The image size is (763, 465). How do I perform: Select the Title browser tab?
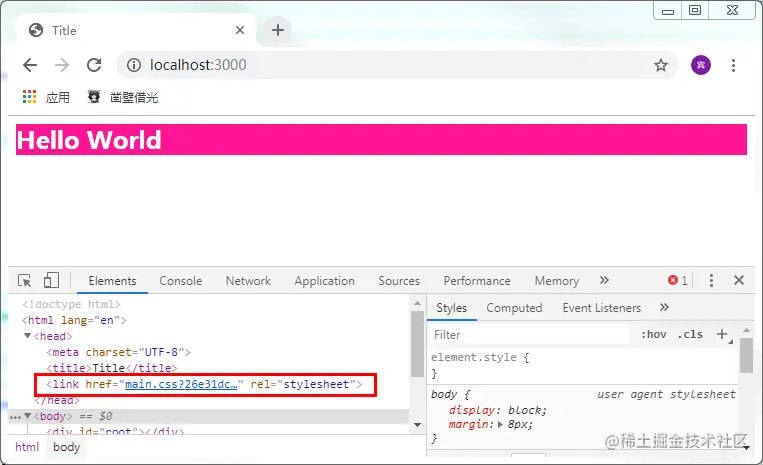(x=136, y=30)
